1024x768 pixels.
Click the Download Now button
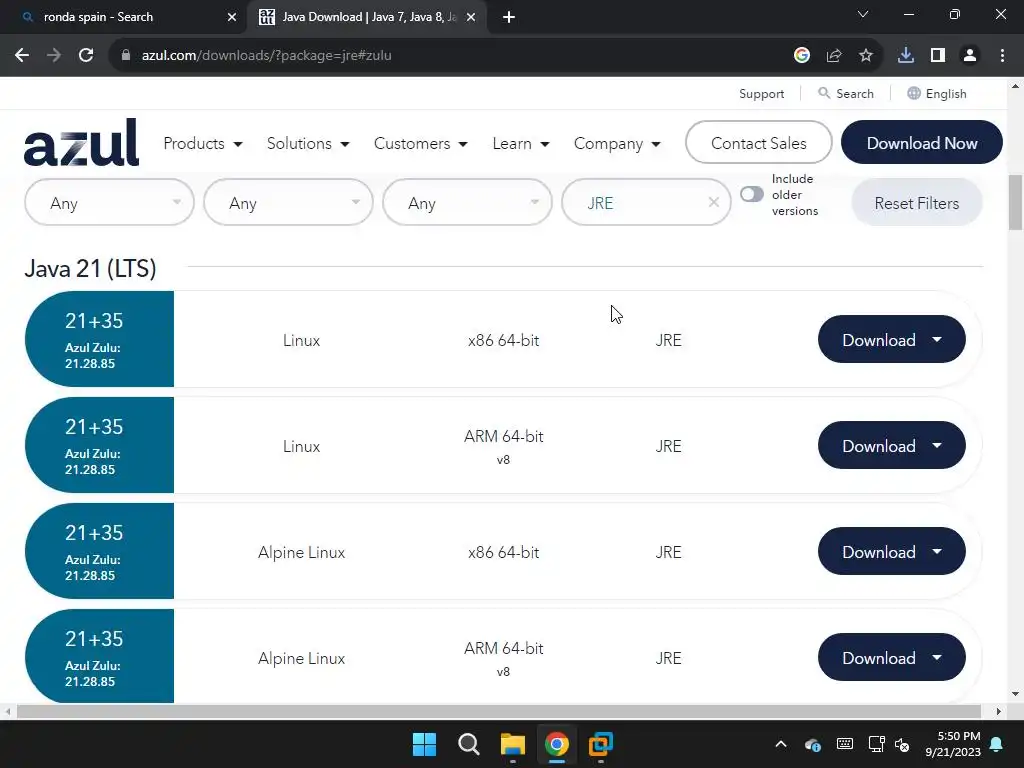[921, 142]
